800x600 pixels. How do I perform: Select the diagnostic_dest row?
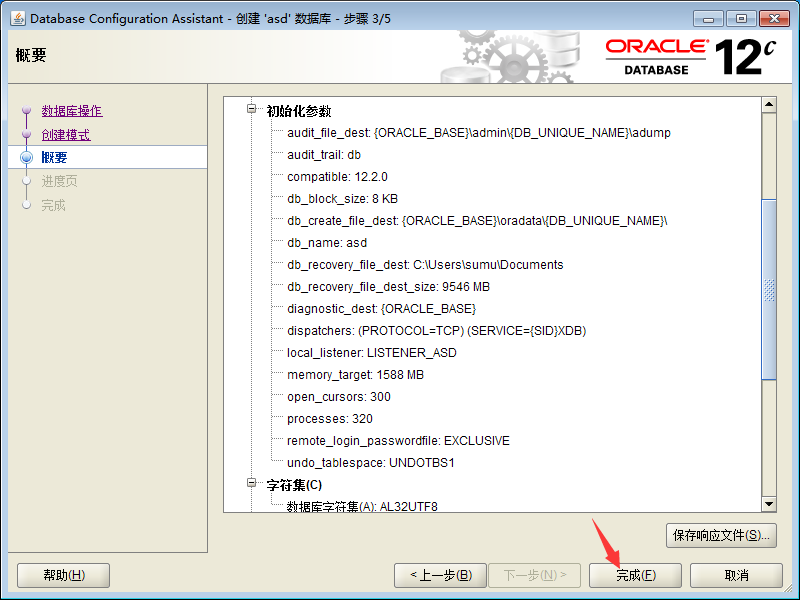coord(381,309)
